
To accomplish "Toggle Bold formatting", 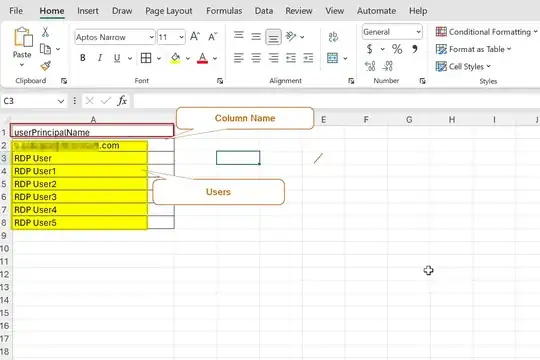I will (83, 58).
